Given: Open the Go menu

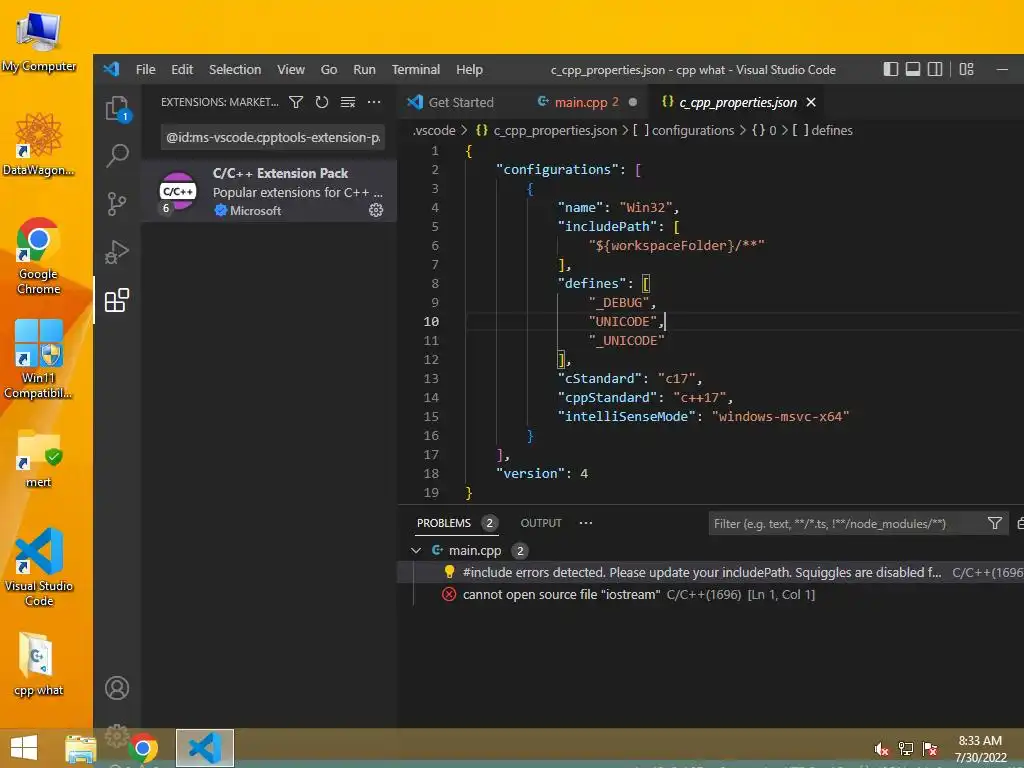Looking at the screenshot, I should [x=329, y=69].
